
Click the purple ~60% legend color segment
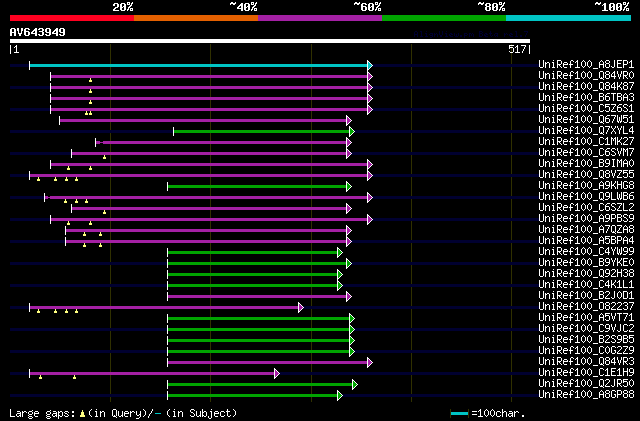click(x=320, y=18)
